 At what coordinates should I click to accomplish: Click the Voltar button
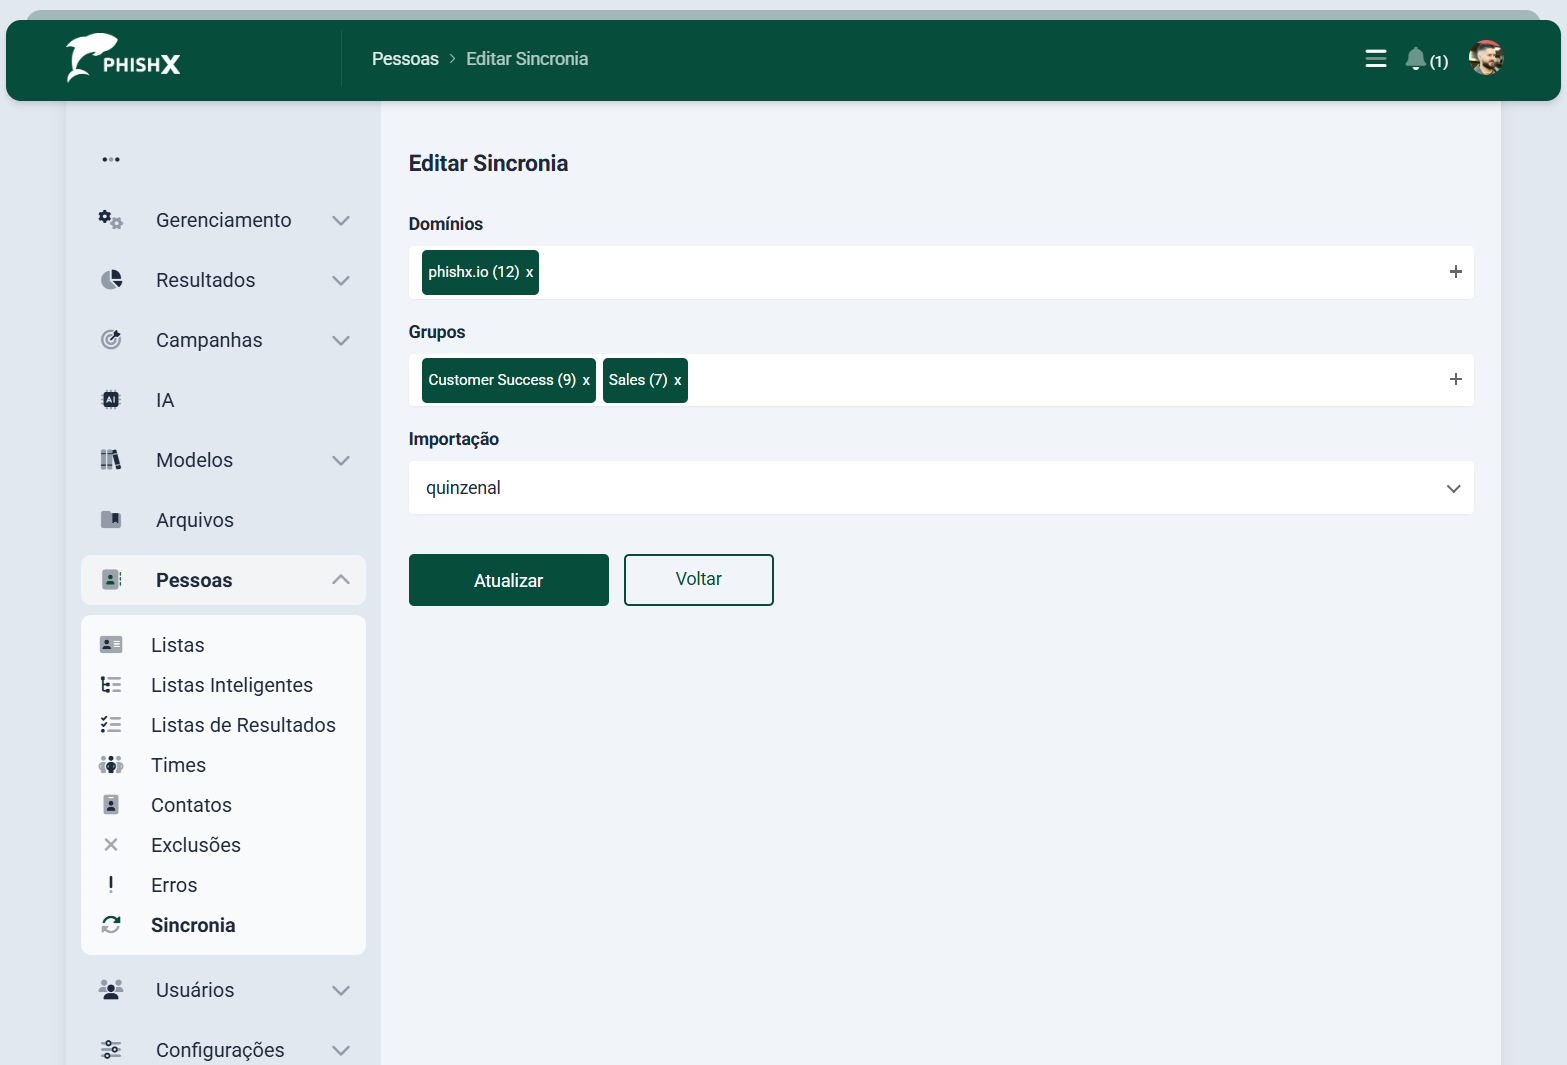[698, 580]
